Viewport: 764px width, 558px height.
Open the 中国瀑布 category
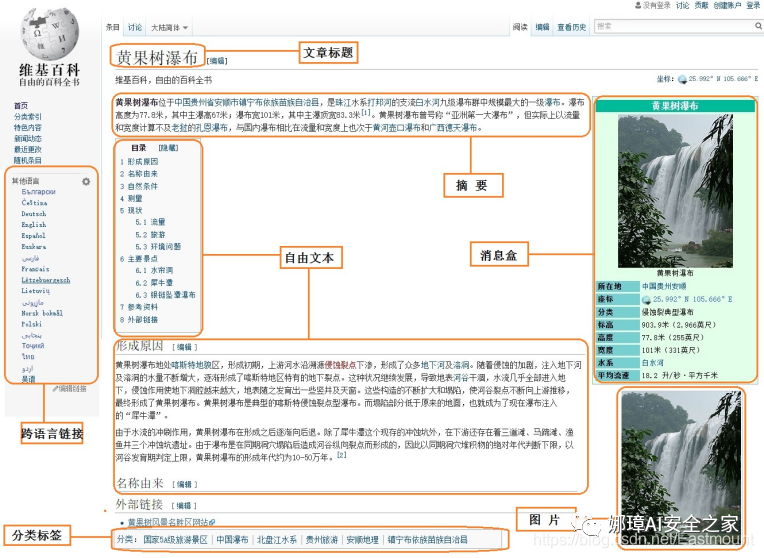[x=232, y=540]
